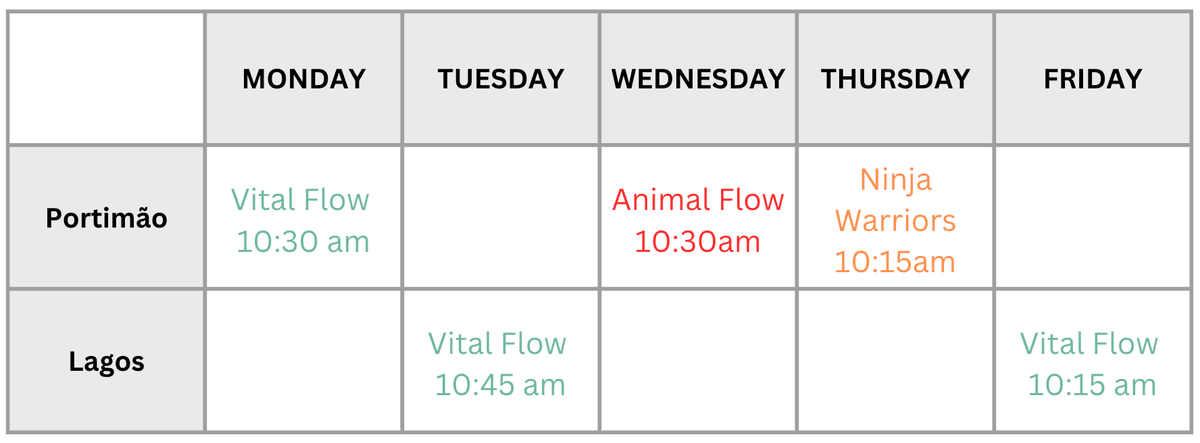1200x443 pixels.
Task: Click the 10:15am time under Ninja Warriors
Action: tap(895, 262)
